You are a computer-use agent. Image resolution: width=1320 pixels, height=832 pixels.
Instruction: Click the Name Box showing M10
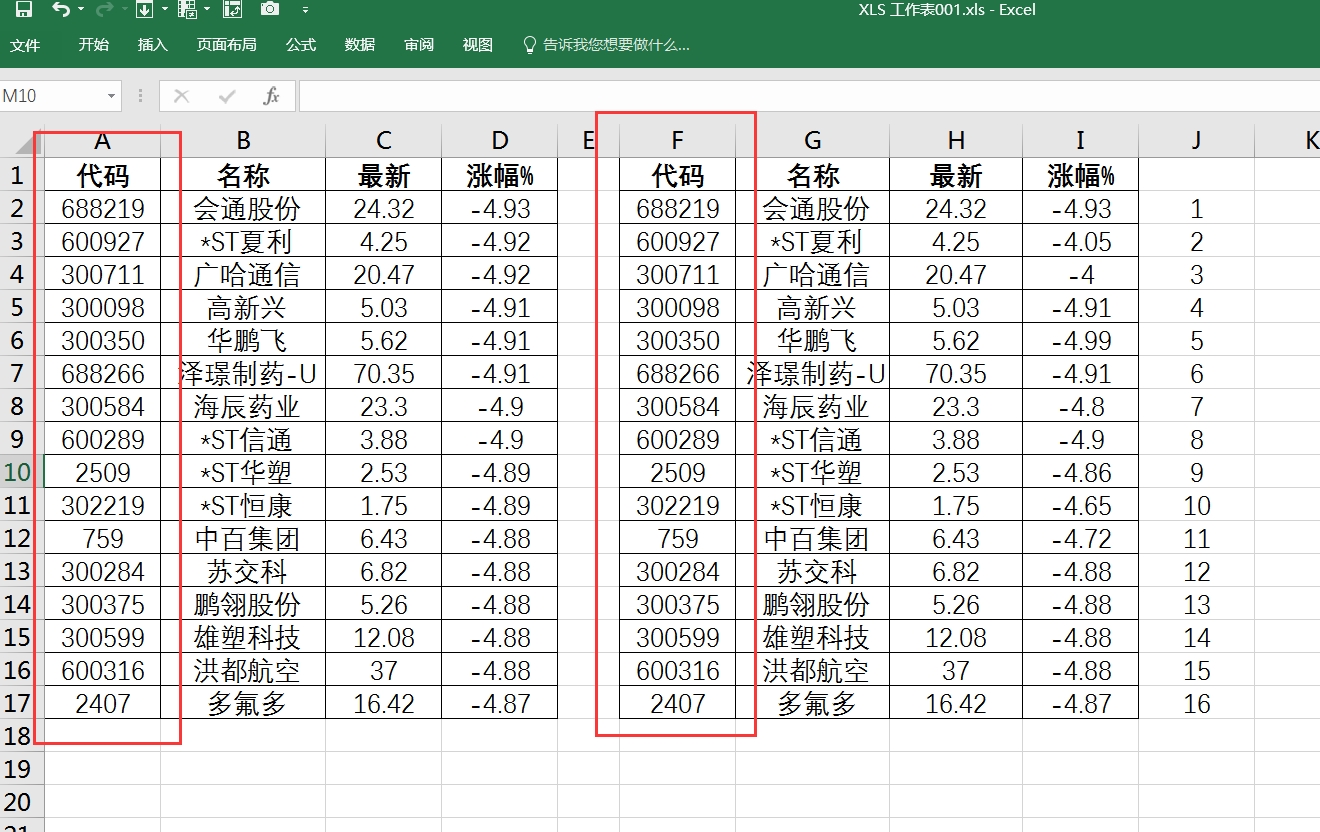[51, 96]
